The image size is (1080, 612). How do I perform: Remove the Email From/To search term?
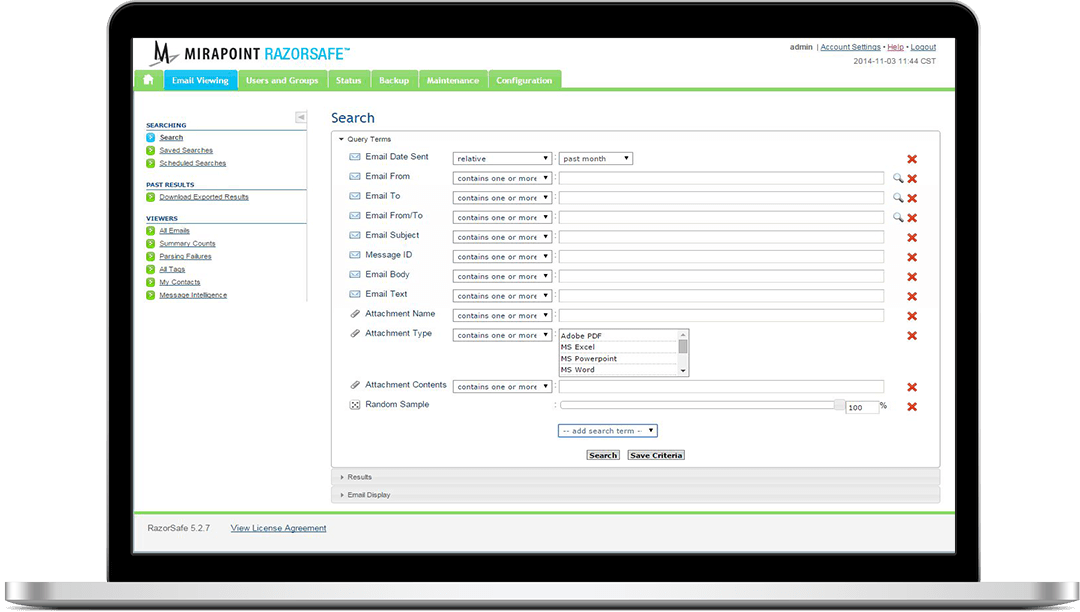912,218
